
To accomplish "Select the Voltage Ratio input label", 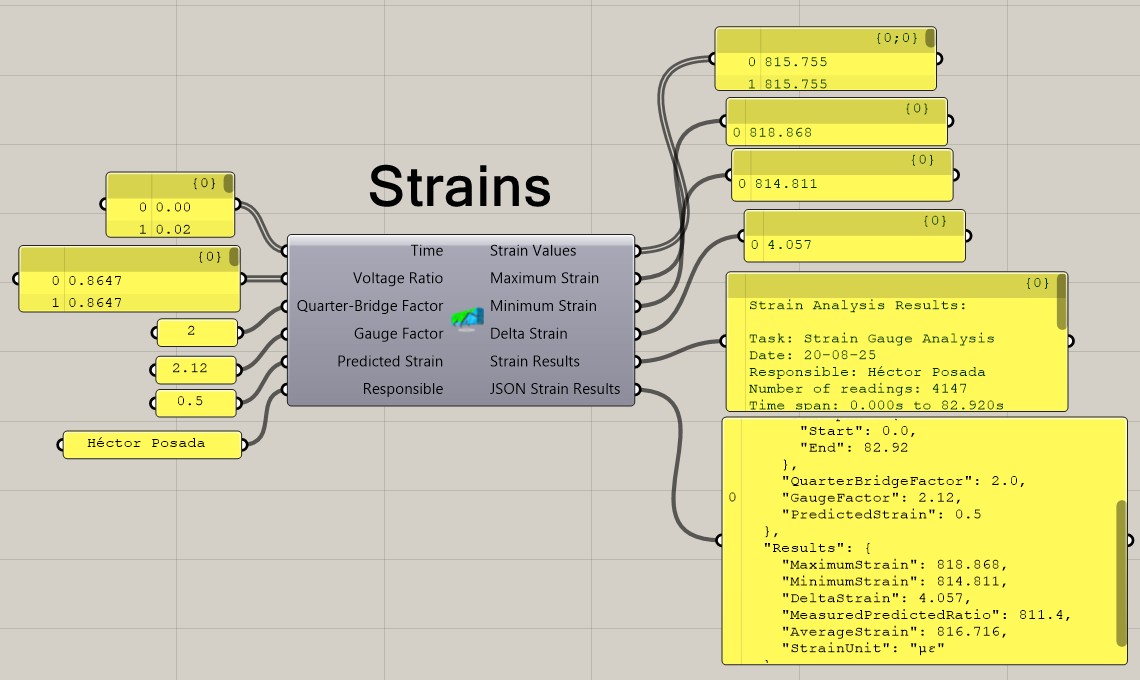I will click(x=397, y=279).
